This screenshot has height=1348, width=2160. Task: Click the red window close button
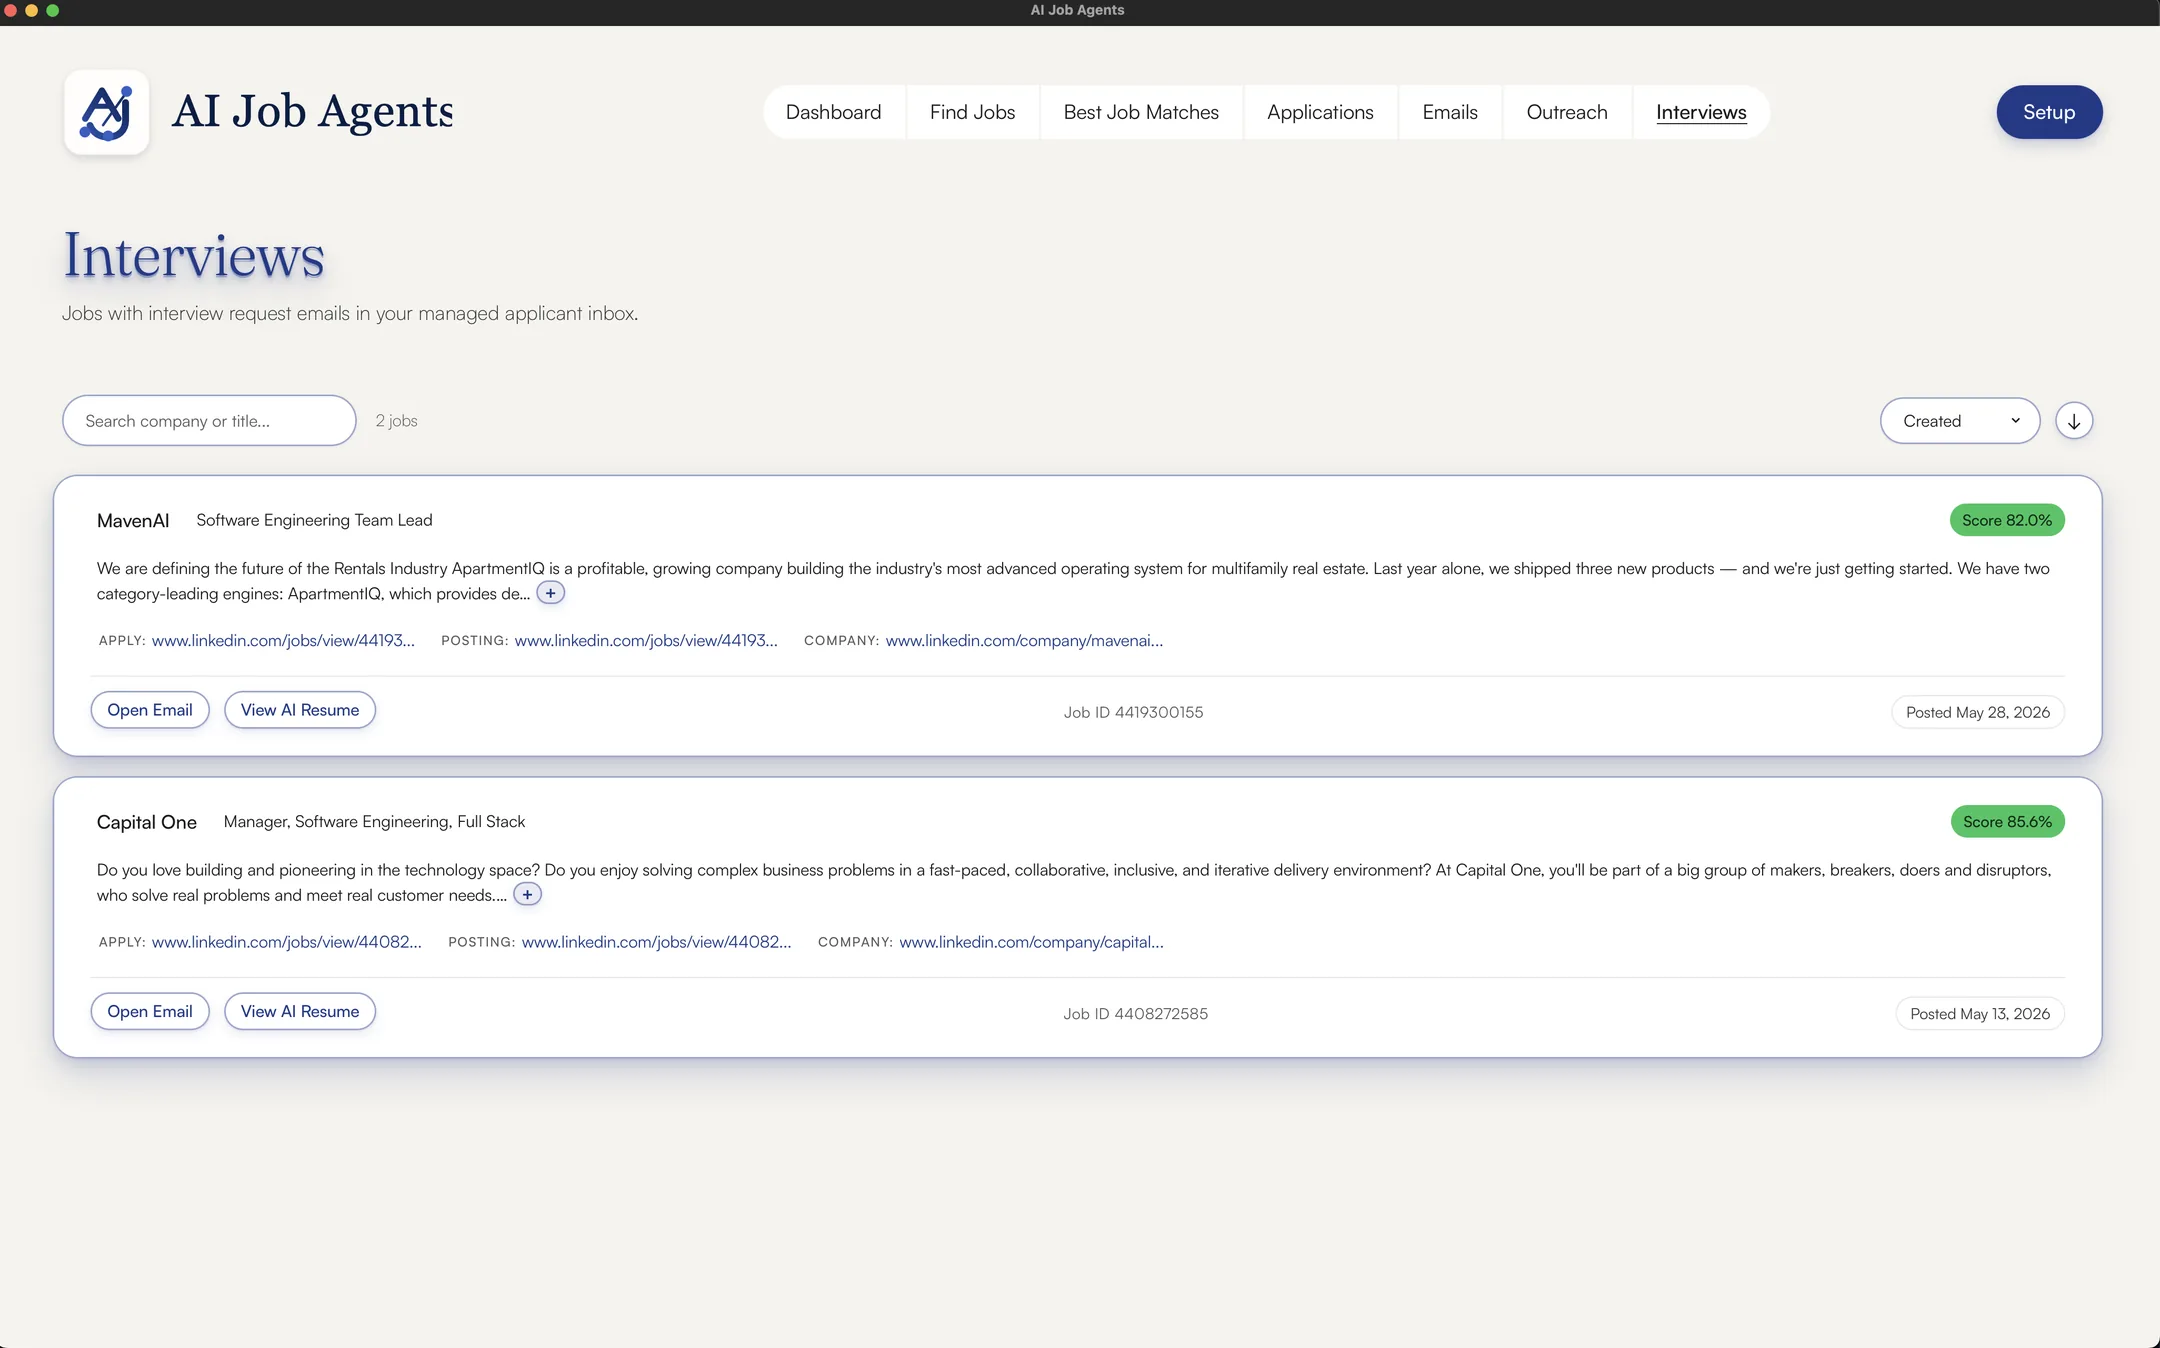[x=11, y=10]
